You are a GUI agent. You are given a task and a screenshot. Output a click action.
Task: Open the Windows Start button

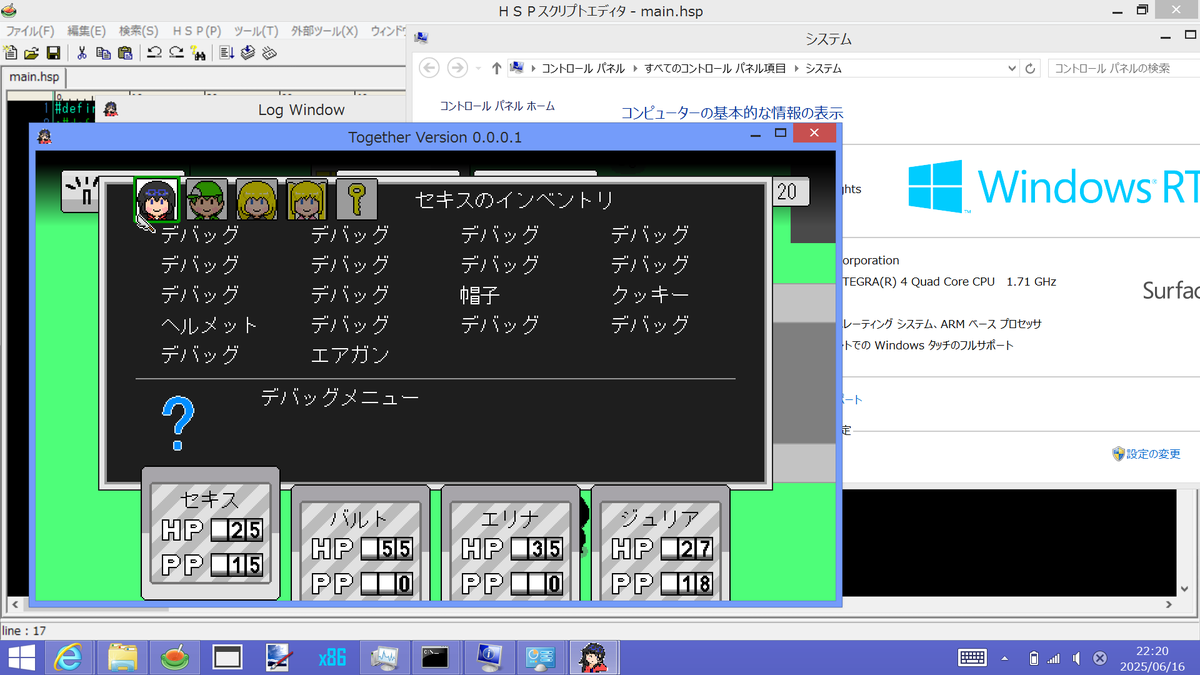[x=21, y=657]
